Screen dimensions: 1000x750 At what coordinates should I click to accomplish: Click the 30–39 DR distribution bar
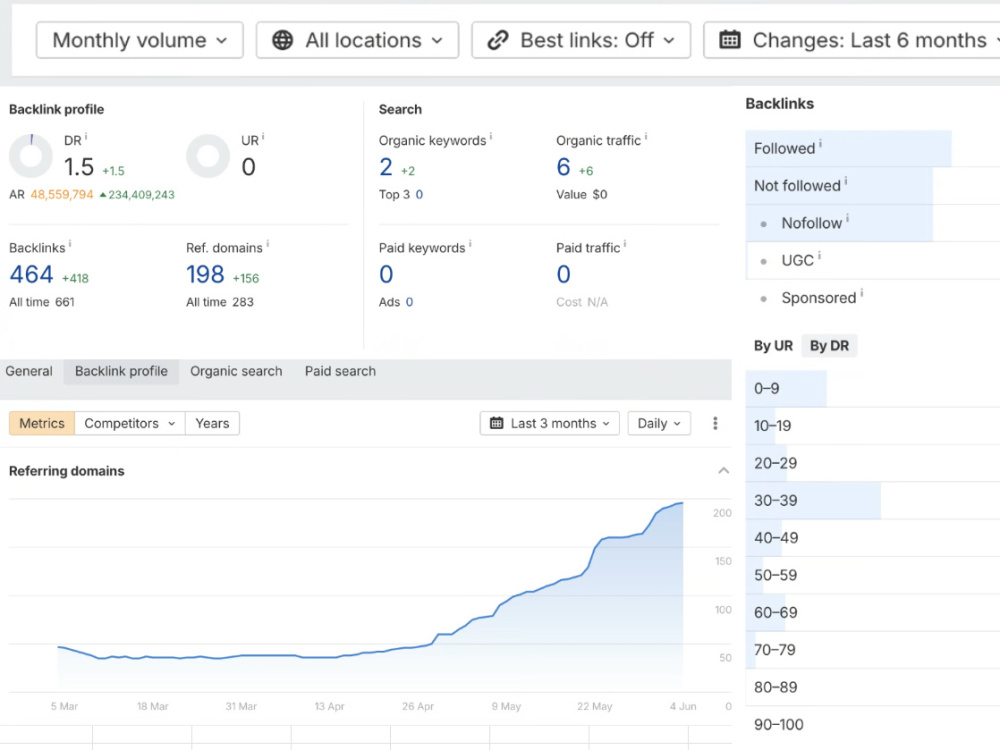tap(813, 501)
